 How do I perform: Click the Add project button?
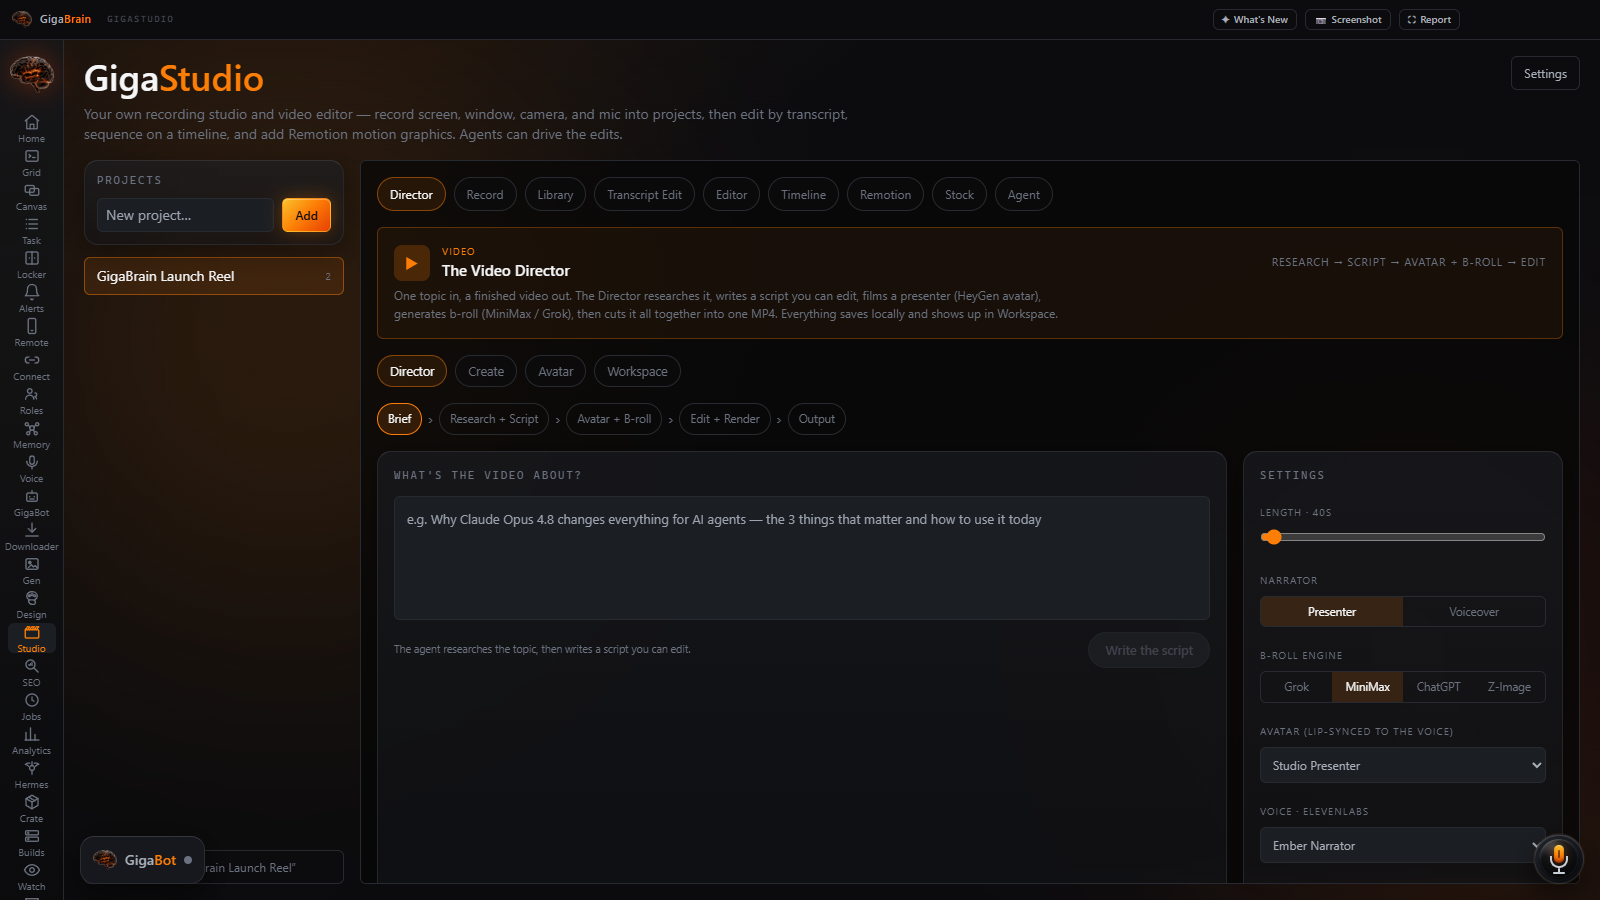[306, 215]
